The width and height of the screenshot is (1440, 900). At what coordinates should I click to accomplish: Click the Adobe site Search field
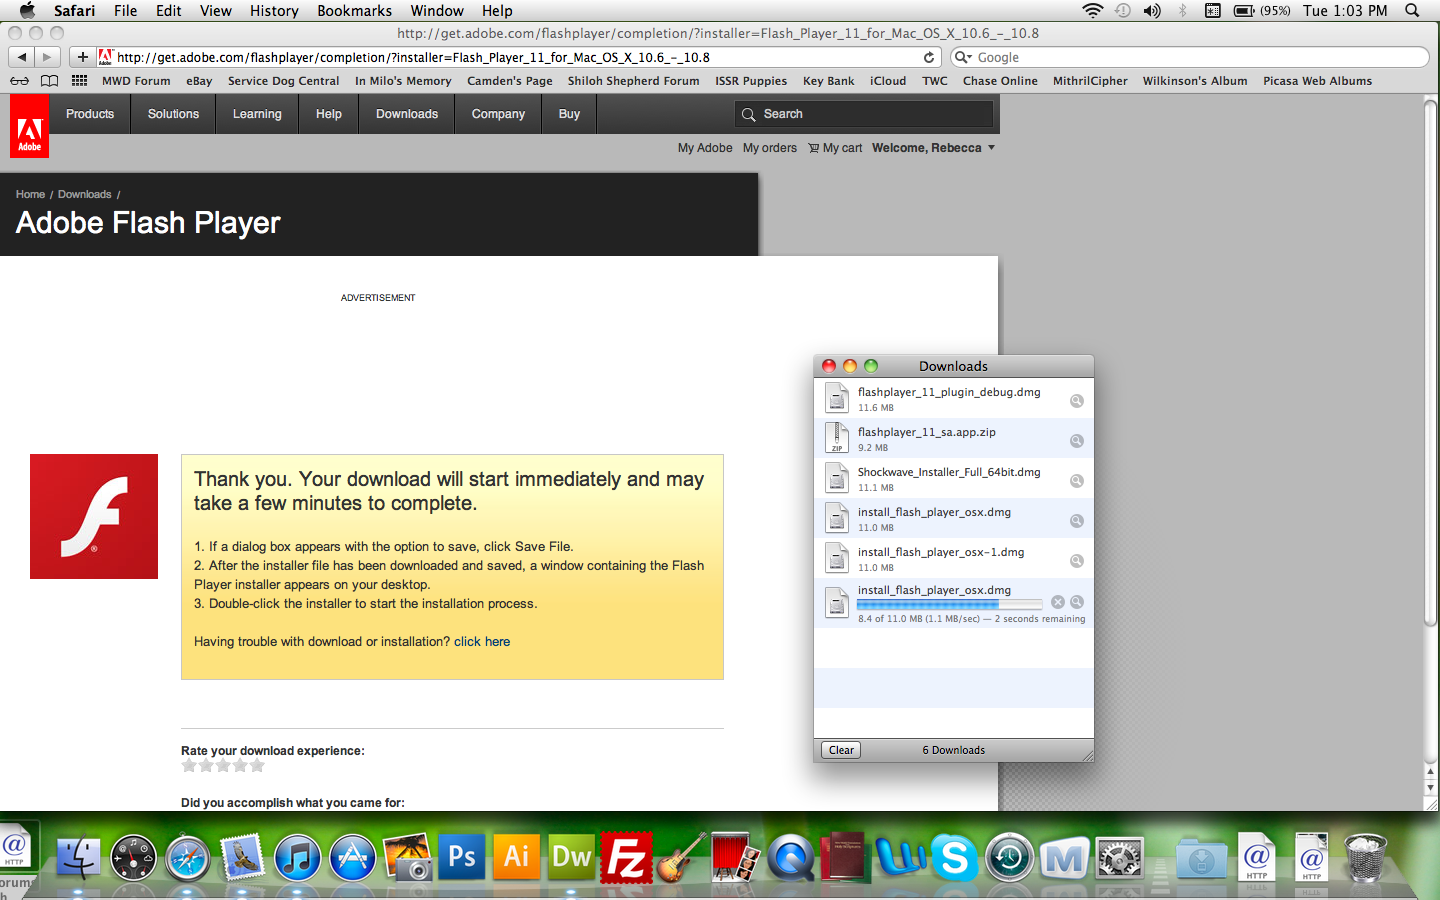coord(865,114)
